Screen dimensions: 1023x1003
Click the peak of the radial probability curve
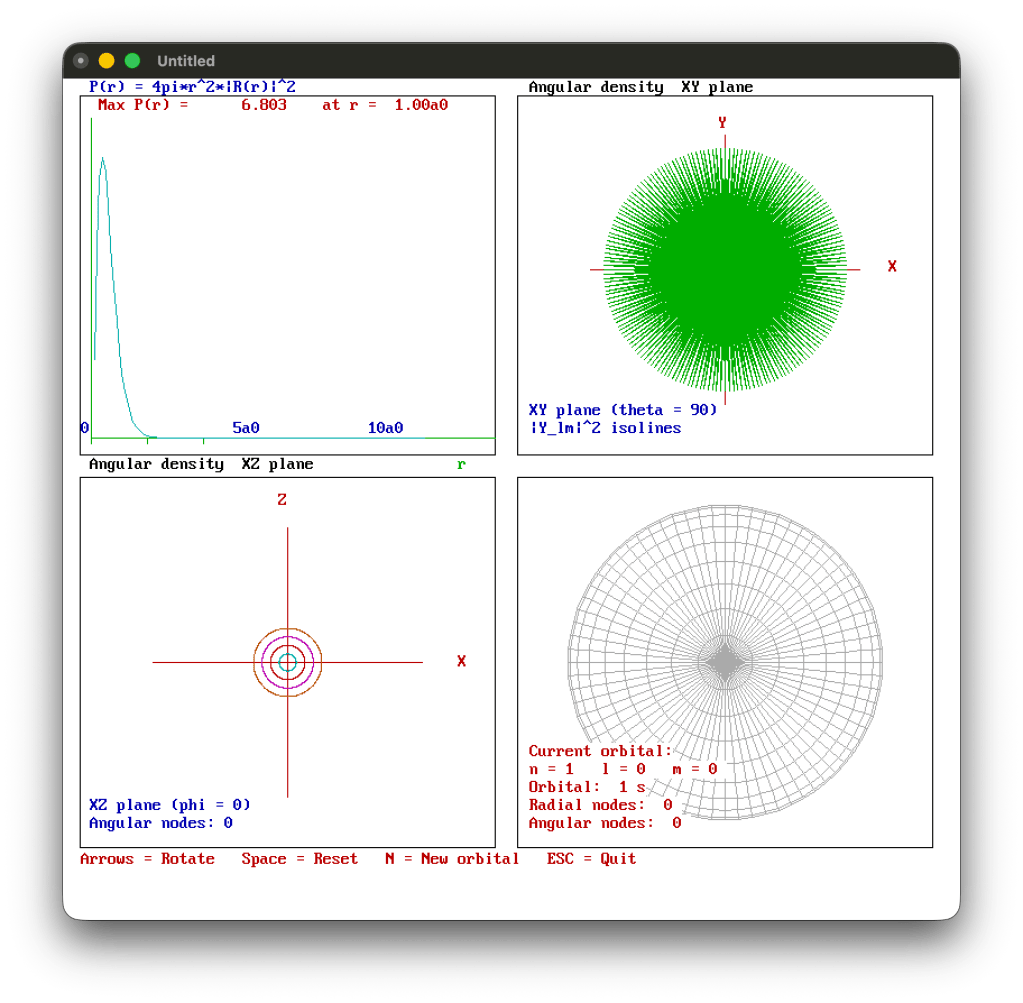pyautogui.click(x=102, y=158)
